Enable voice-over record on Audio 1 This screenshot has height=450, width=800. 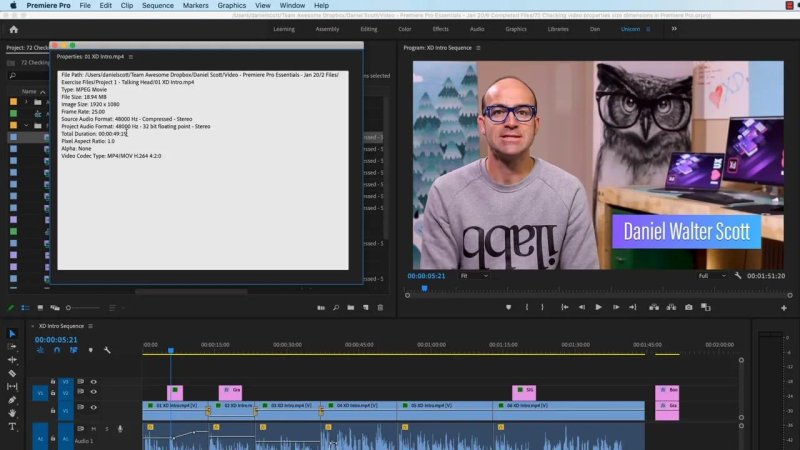click(x=120, y=429)
